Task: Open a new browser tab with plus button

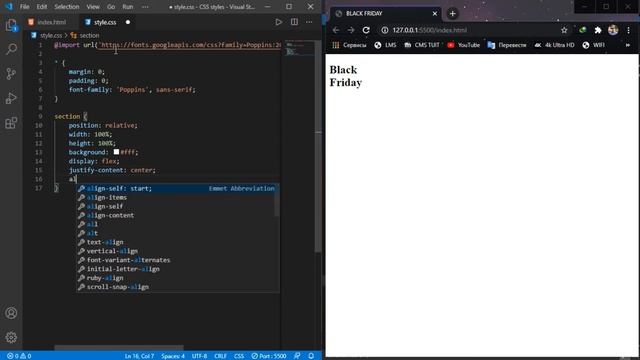Action: coord(452,13)
